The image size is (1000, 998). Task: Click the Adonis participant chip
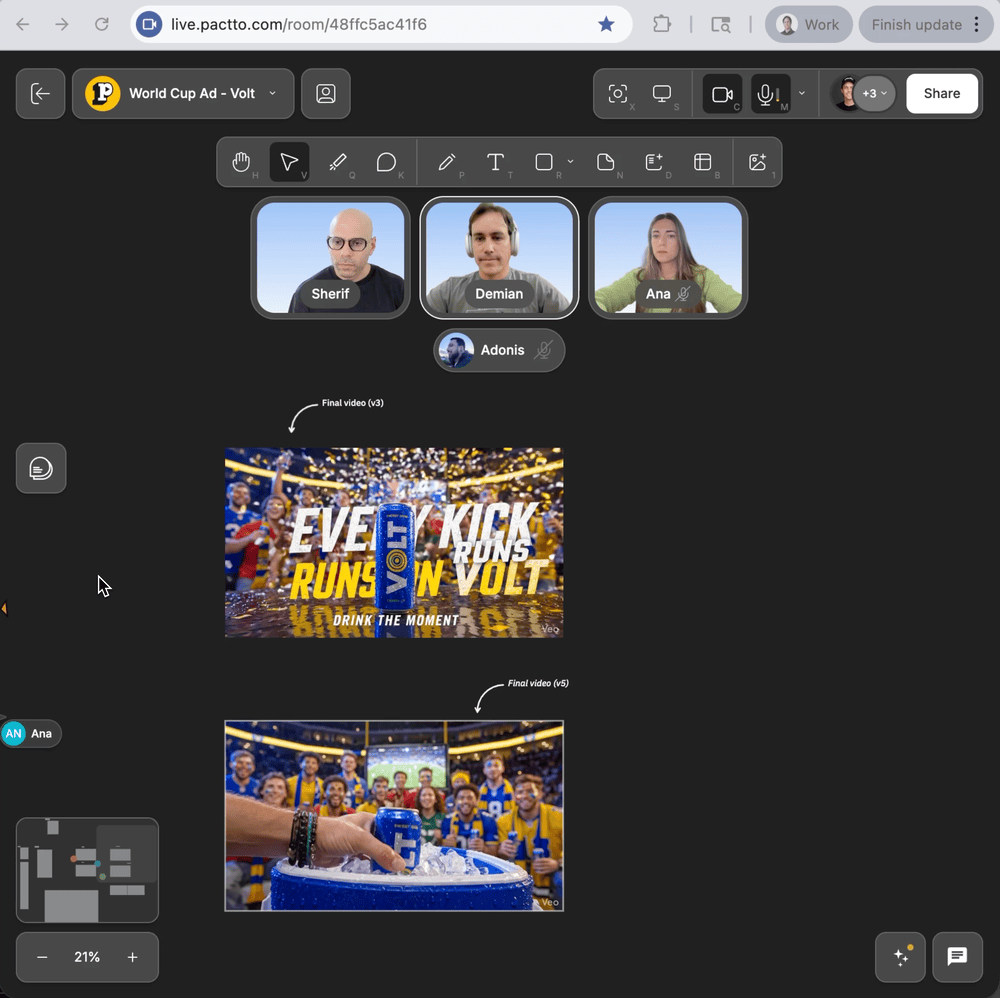point(499,350)
